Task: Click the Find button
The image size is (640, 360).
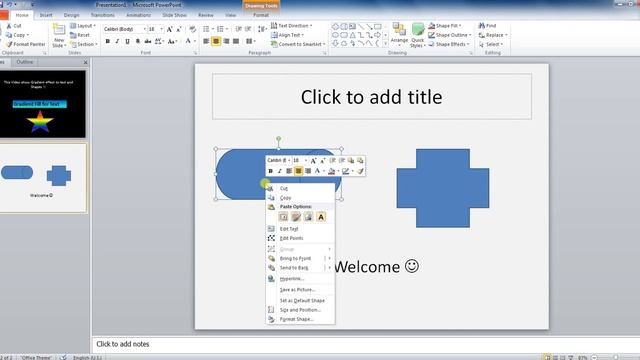Action: click(x=487, y=26)
